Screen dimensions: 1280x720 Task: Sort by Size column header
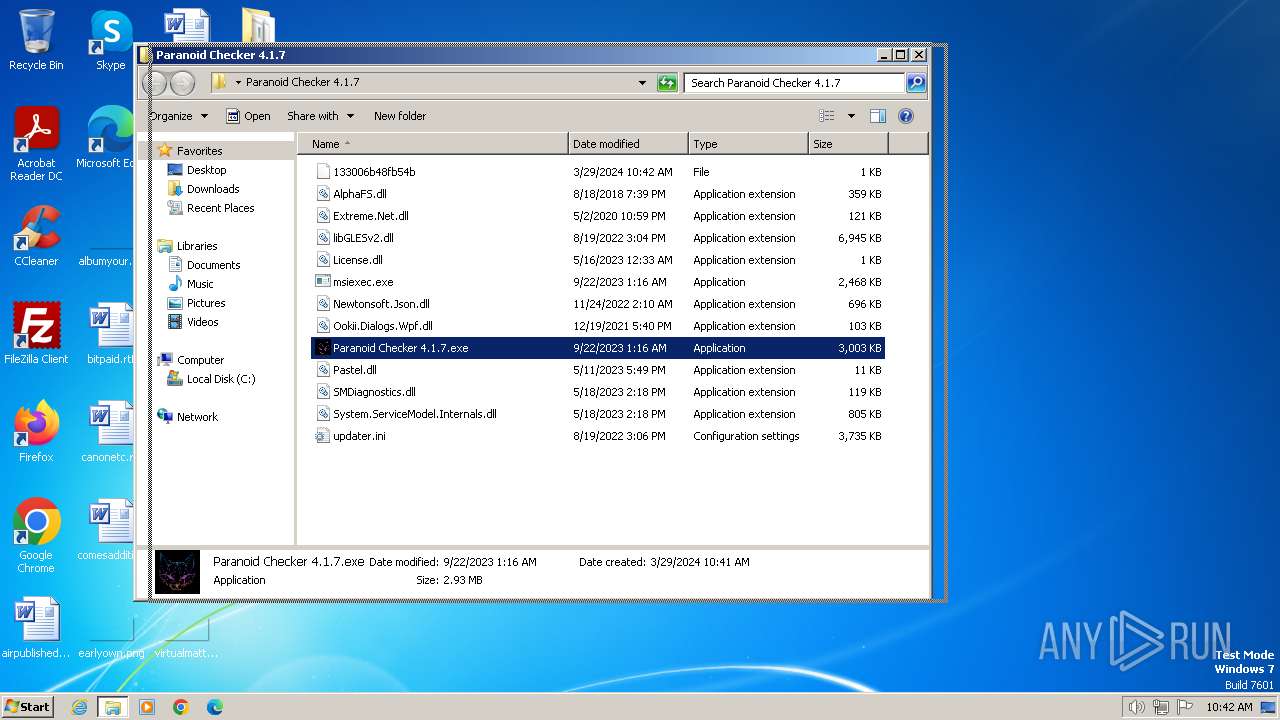(848, 144)
